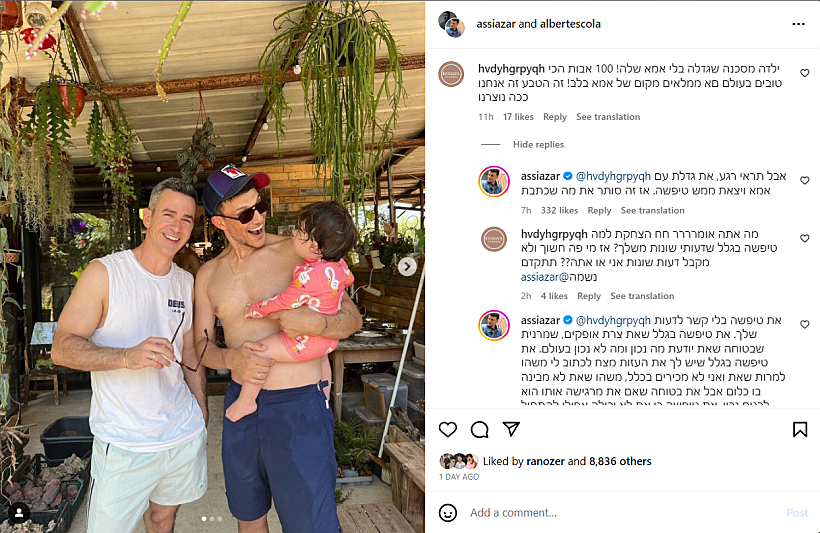Viewport: 820px width, 533px height.
Task: Like hvdyhgrpyqh's reply with 4 likes
Action: point(805,239)
